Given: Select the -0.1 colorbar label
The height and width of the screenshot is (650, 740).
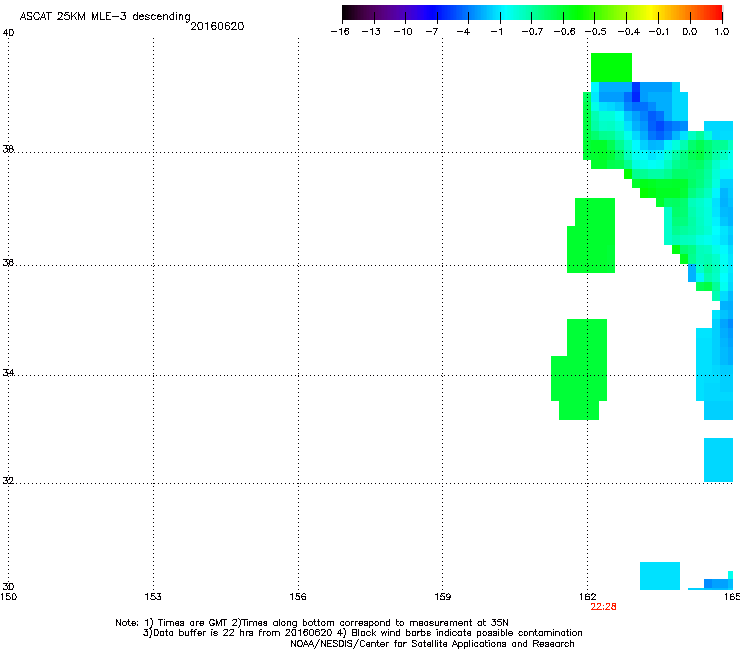Looking at the screenshot, I should (x=659, y=32).
